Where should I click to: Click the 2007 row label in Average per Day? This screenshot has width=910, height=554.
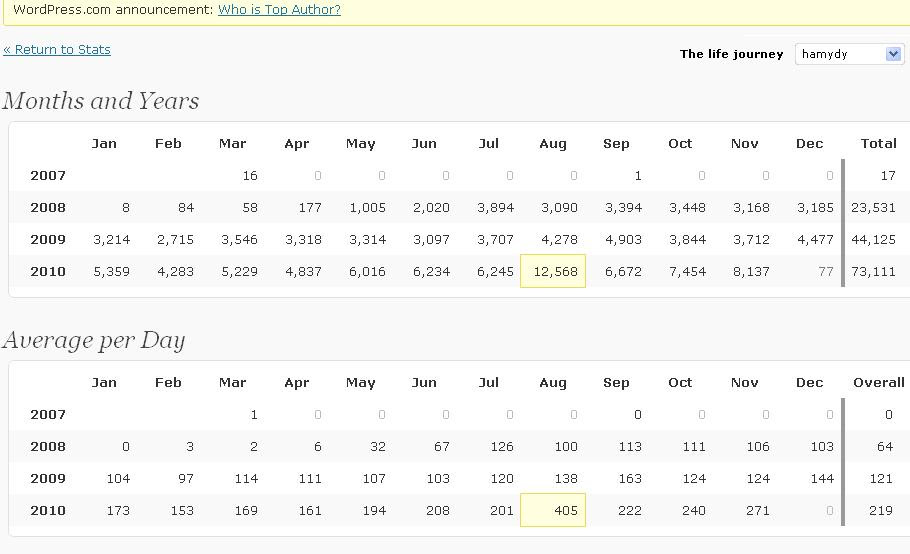coord(48,414)
